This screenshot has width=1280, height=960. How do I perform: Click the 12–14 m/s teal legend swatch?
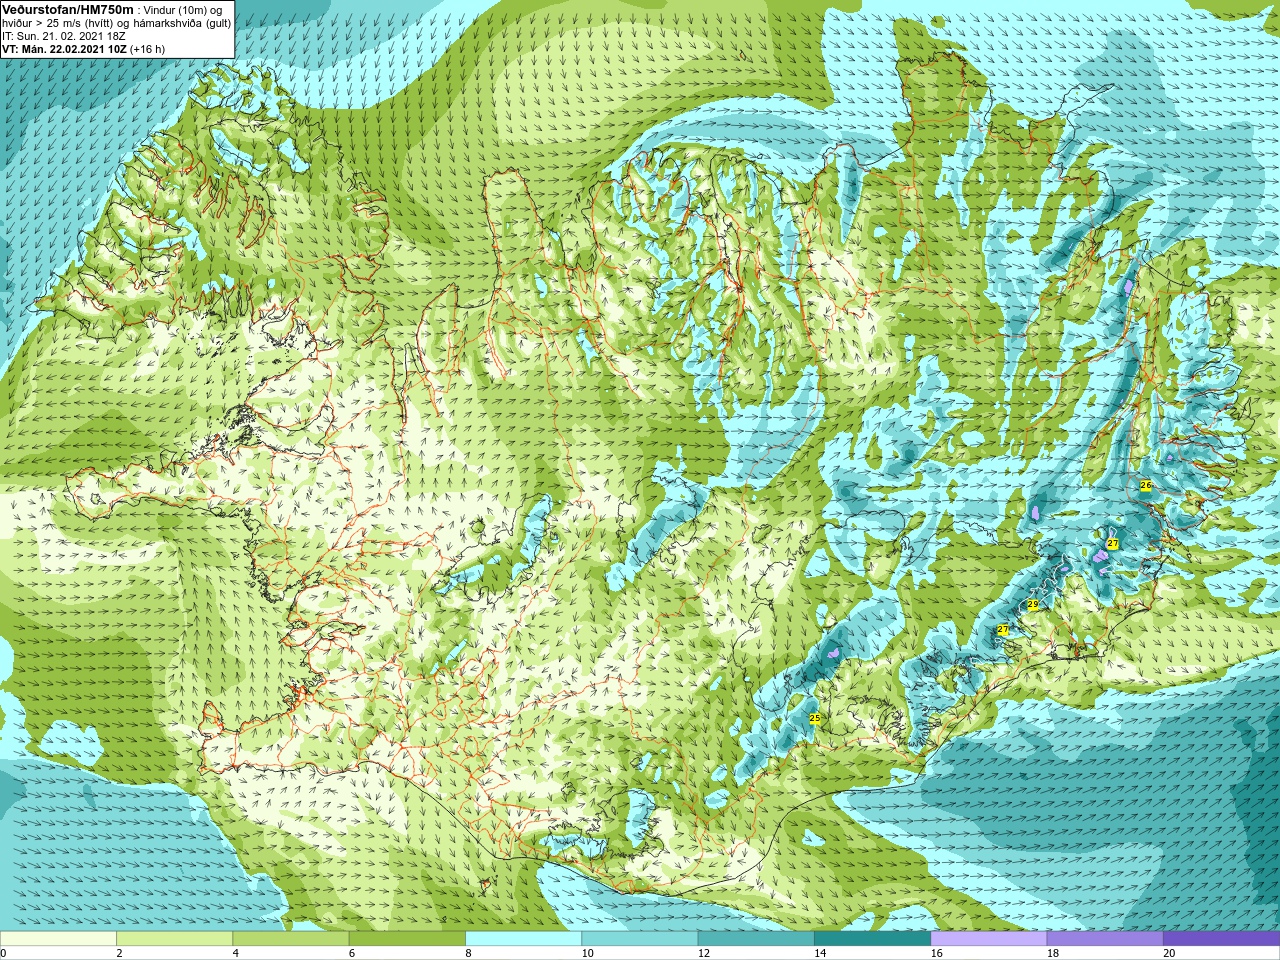pos(756,938)
